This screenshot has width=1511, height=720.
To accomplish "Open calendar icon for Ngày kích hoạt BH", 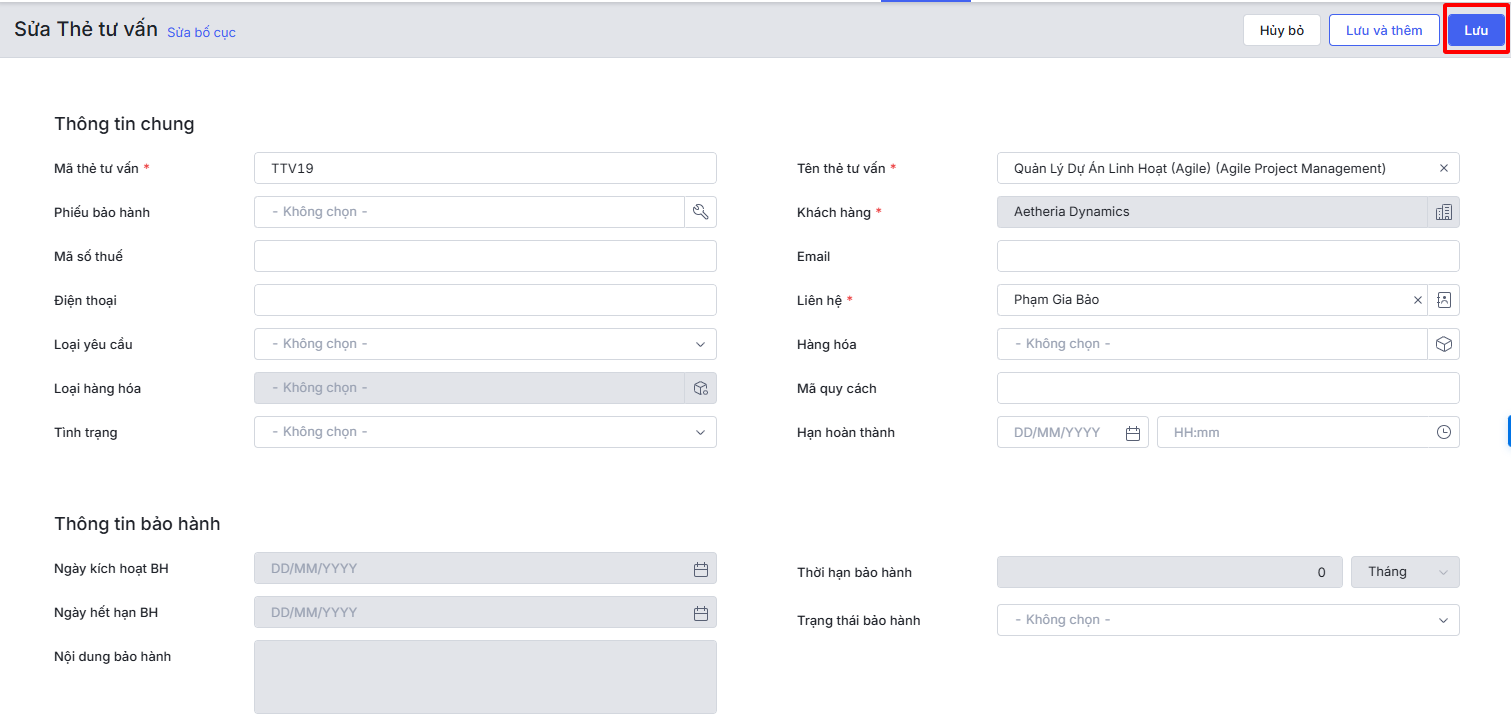I will tap(700, 569).
